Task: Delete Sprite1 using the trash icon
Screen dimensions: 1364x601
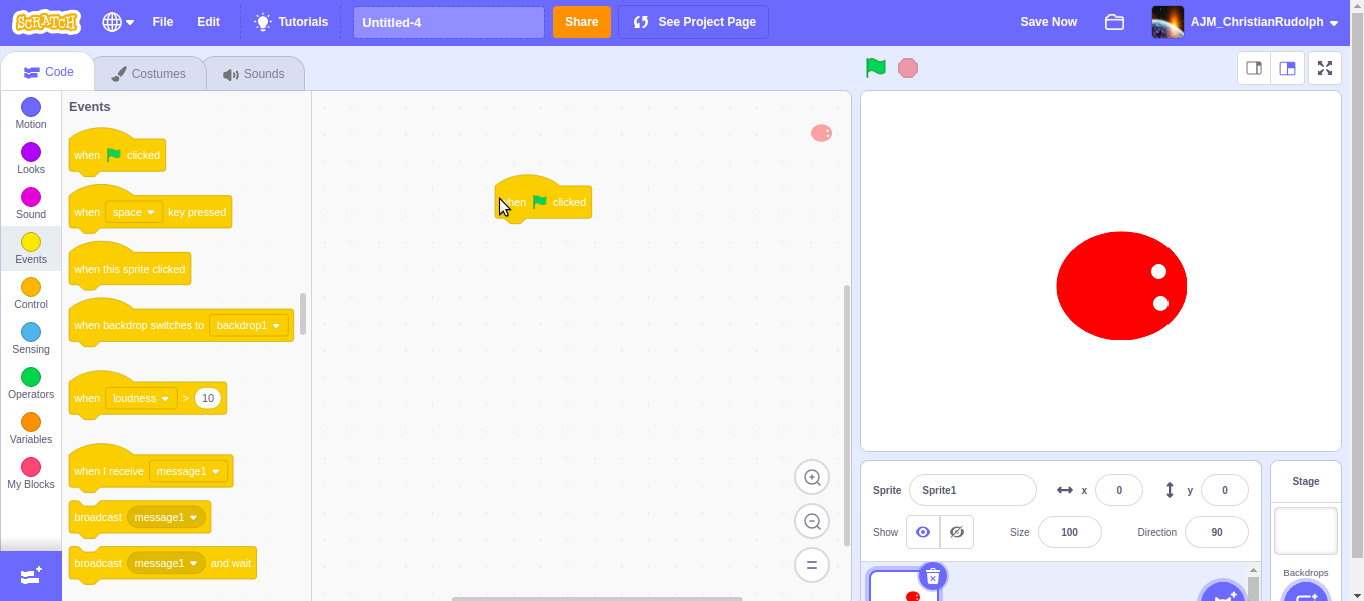Action: click(932, 576)
